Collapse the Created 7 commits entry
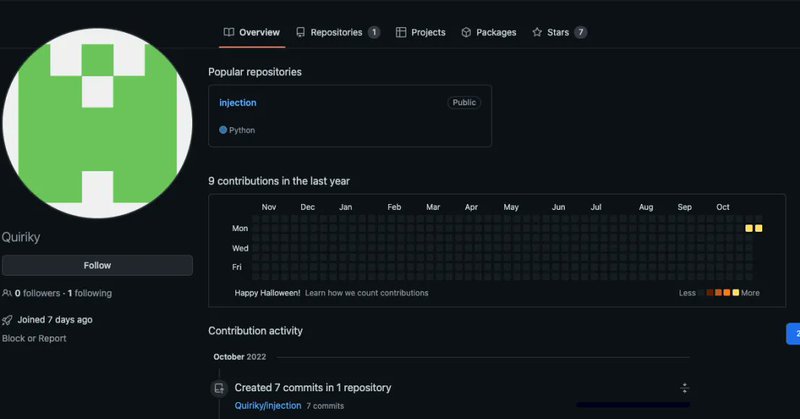Image resolution: width=800 pixels, height=419 pixels. tap(685, 388)
